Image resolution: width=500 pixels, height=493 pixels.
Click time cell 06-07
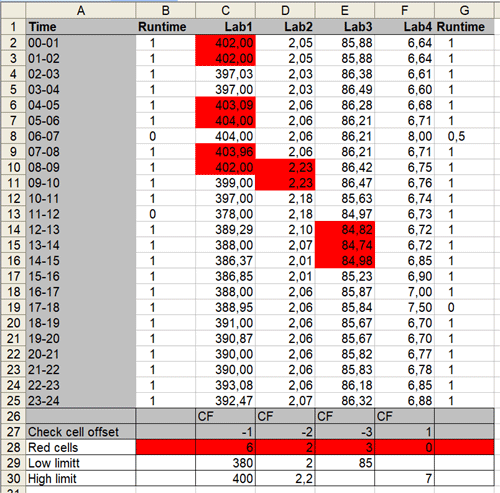(81, 136)
